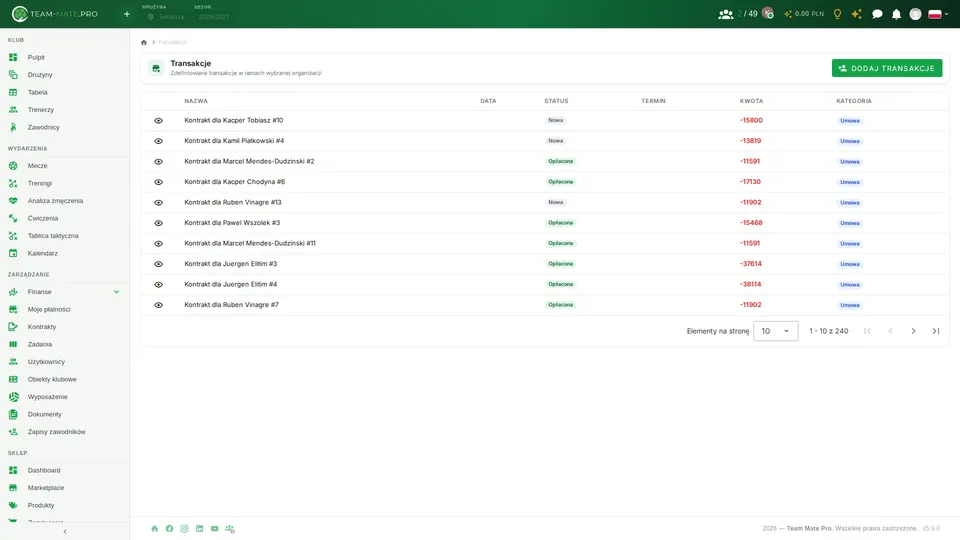View Kontrakt dla Kacper Chodyna #6 eye

click(x=159, y=182)
